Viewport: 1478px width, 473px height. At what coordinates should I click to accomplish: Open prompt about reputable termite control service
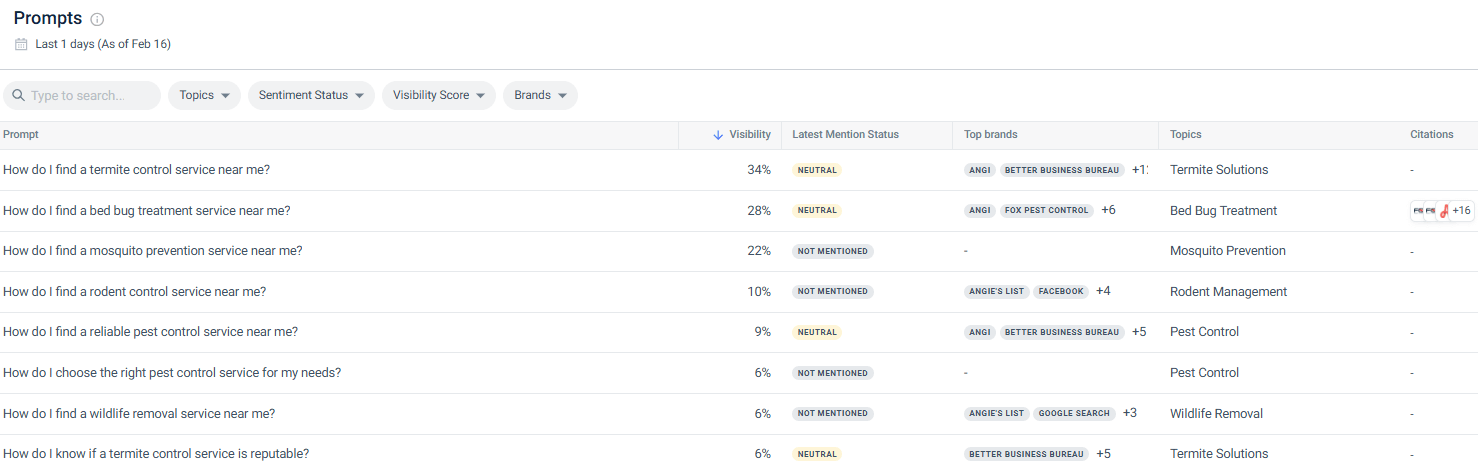pos(156,454)
